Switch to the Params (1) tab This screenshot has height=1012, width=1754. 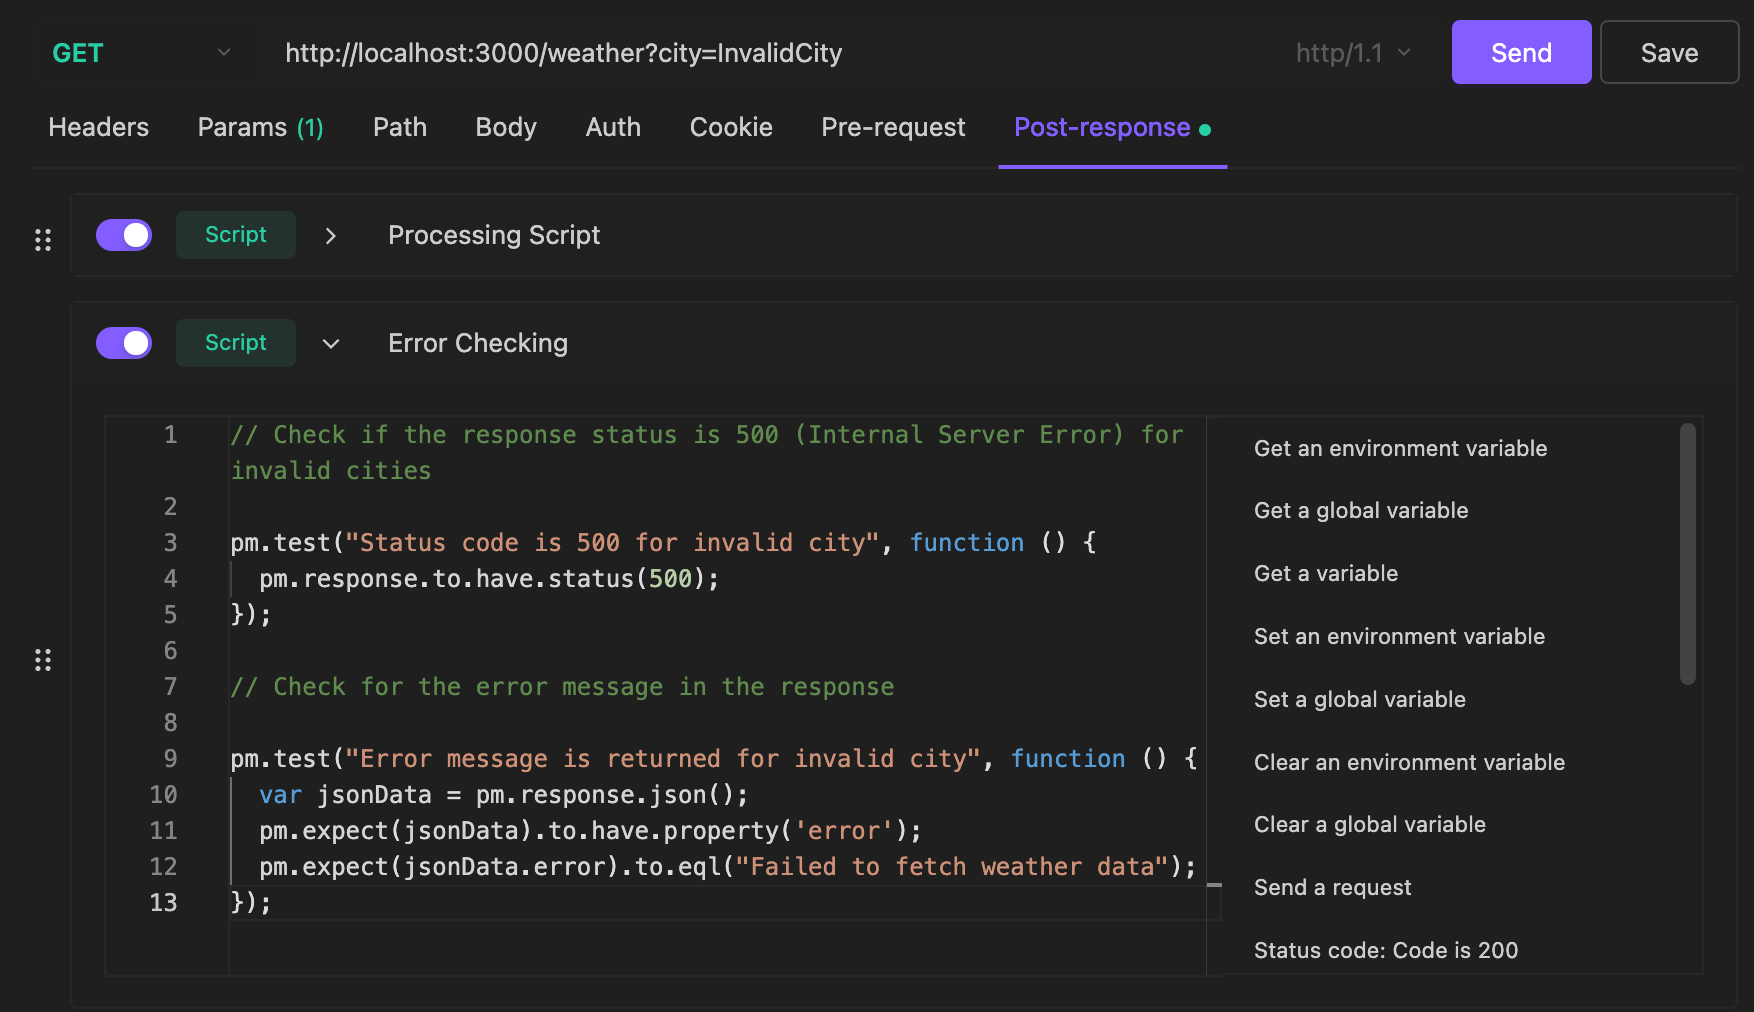[261, 127]
